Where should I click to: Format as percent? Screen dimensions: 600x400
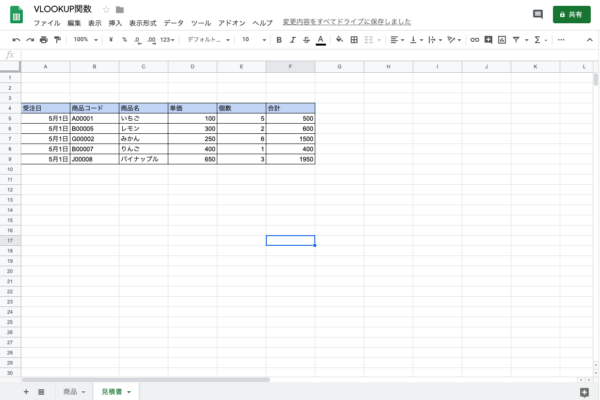(x=124, y=39)
